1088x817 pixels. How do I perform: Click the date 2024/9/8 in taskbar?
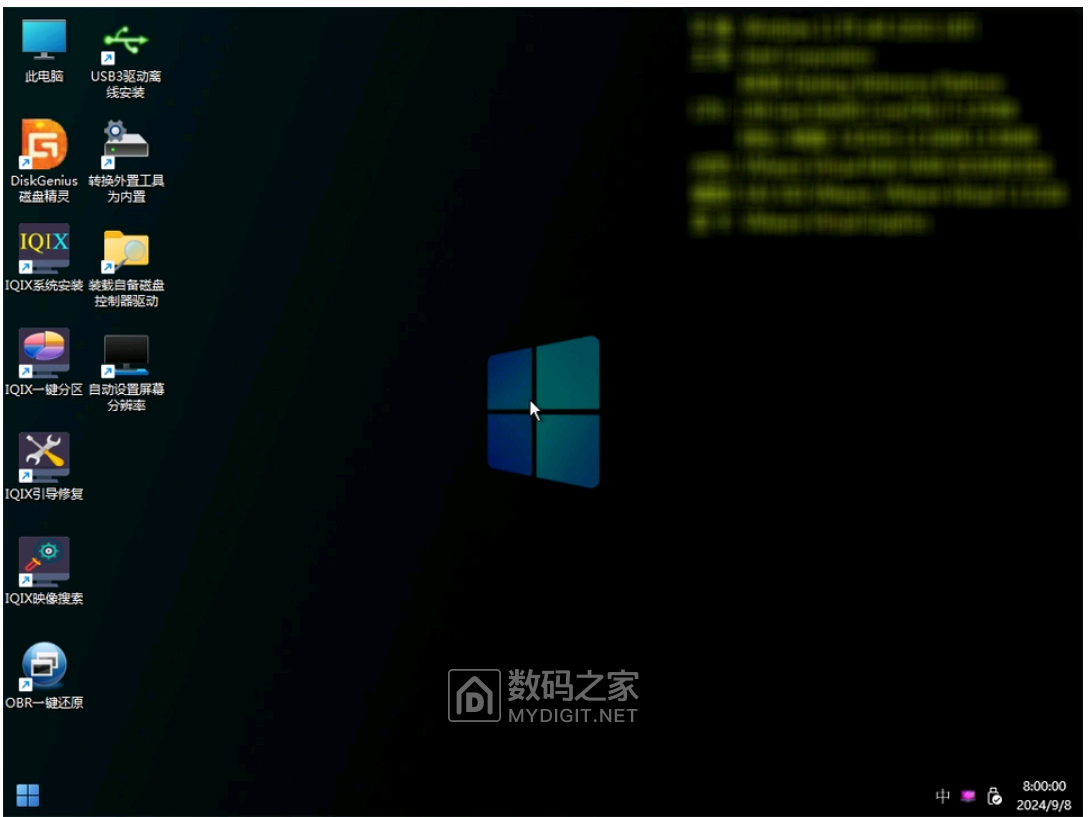1044,805
